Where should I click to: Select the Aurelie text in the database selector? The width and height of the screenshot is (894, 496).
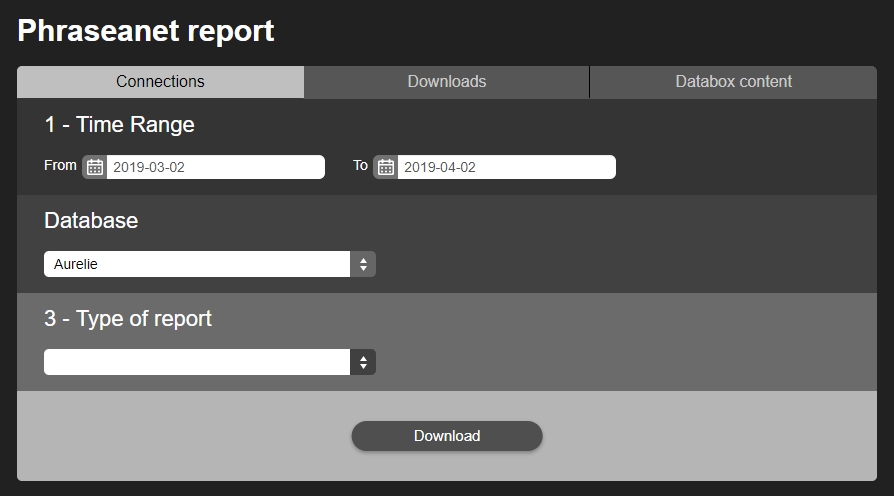[x=76, y=264]
